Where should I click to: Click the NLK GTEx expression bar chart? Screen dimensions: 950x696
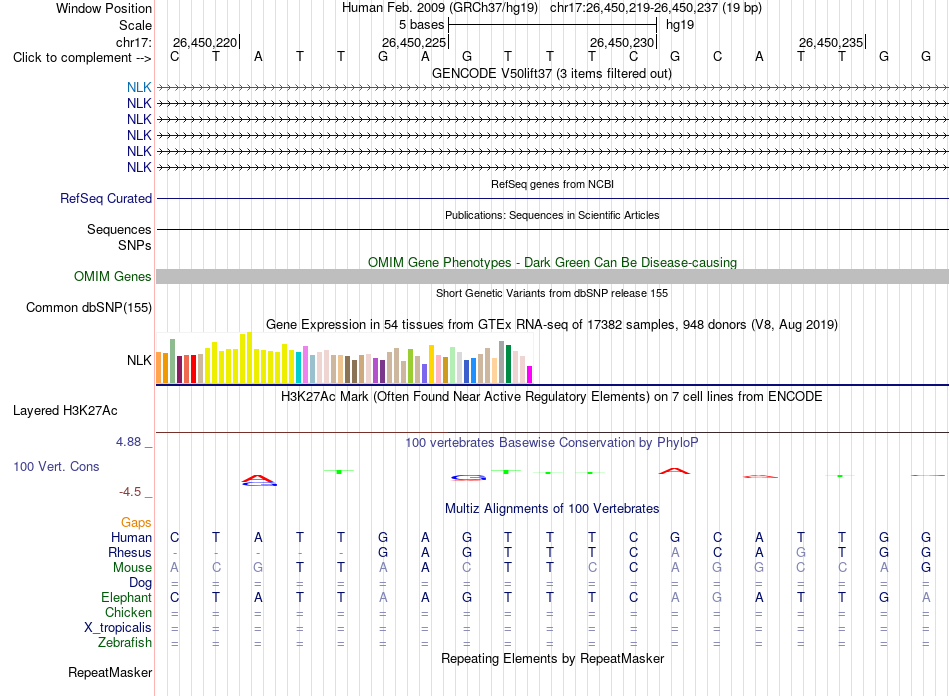point(344,357)
